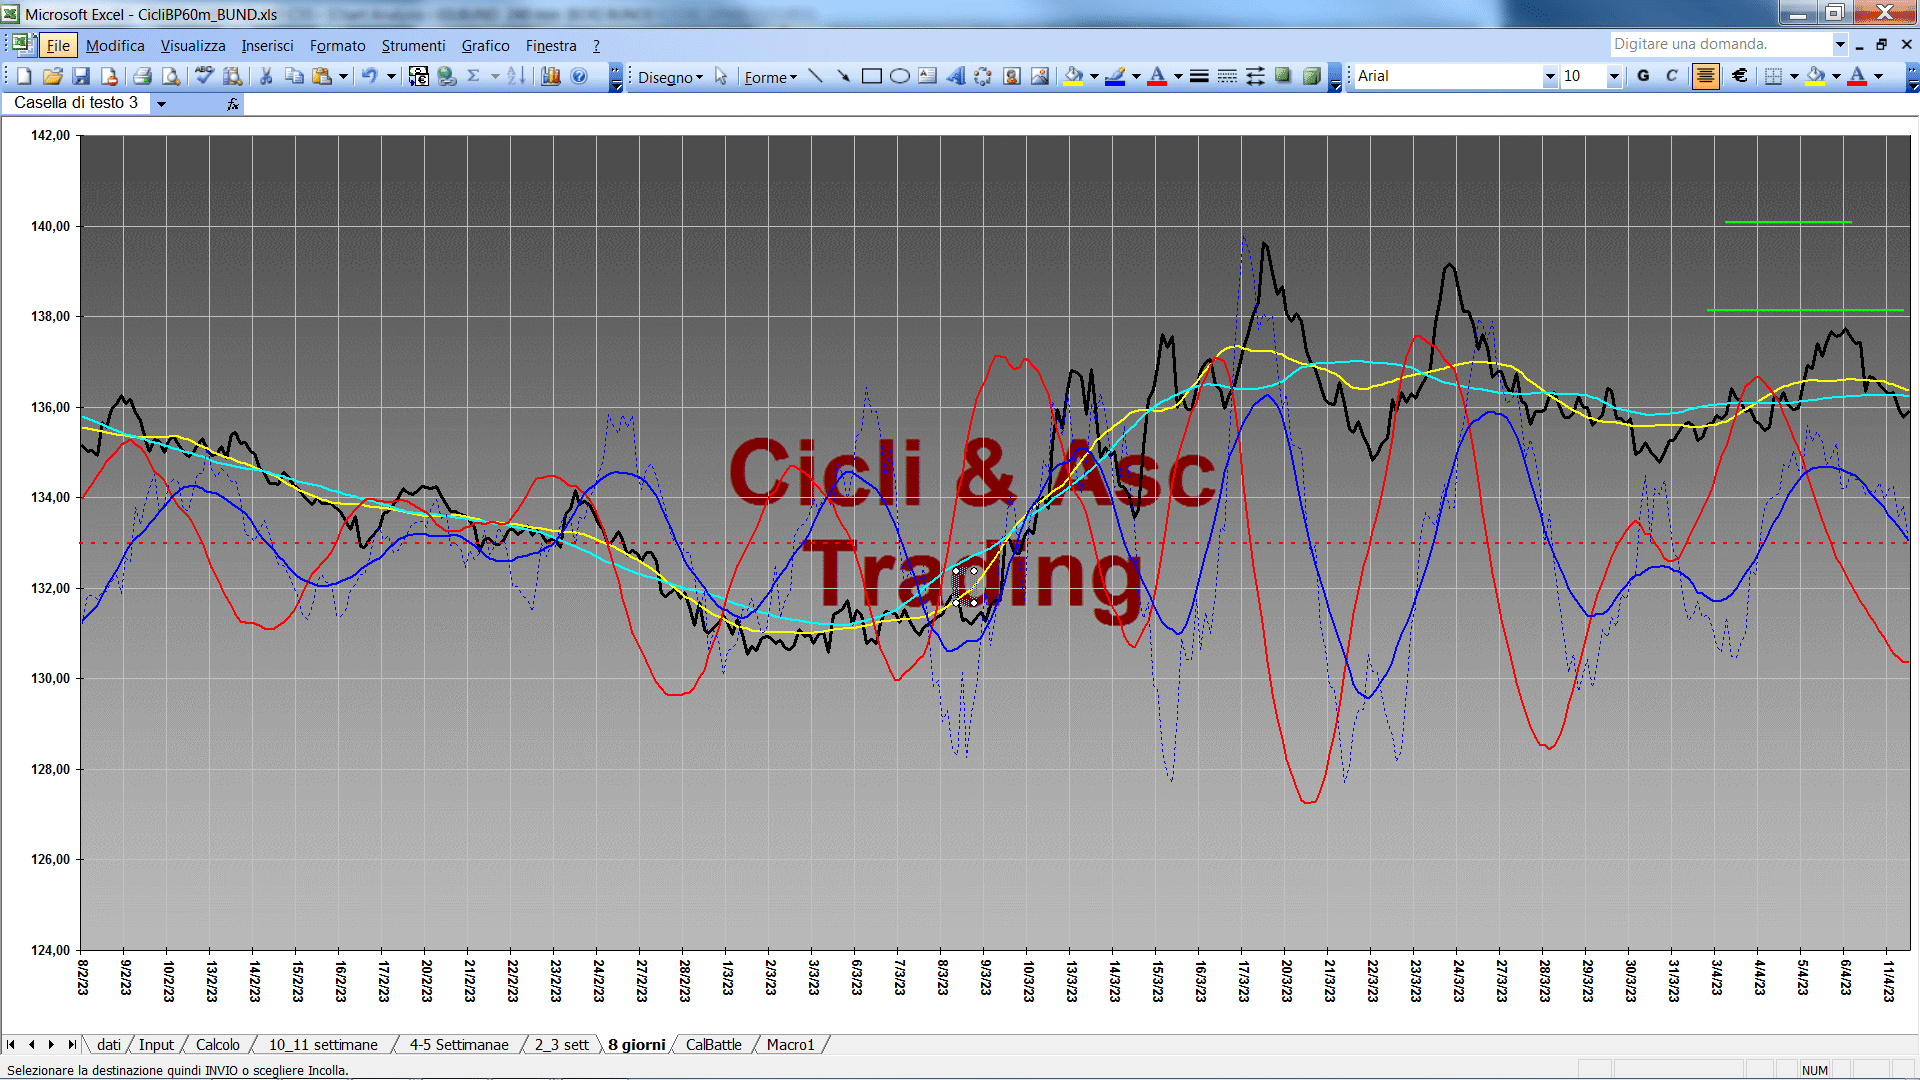Image resolution: width=1920 pixels, height=1080 pixels.
Task: Click the Euro conversion icon
Action: 419,76
